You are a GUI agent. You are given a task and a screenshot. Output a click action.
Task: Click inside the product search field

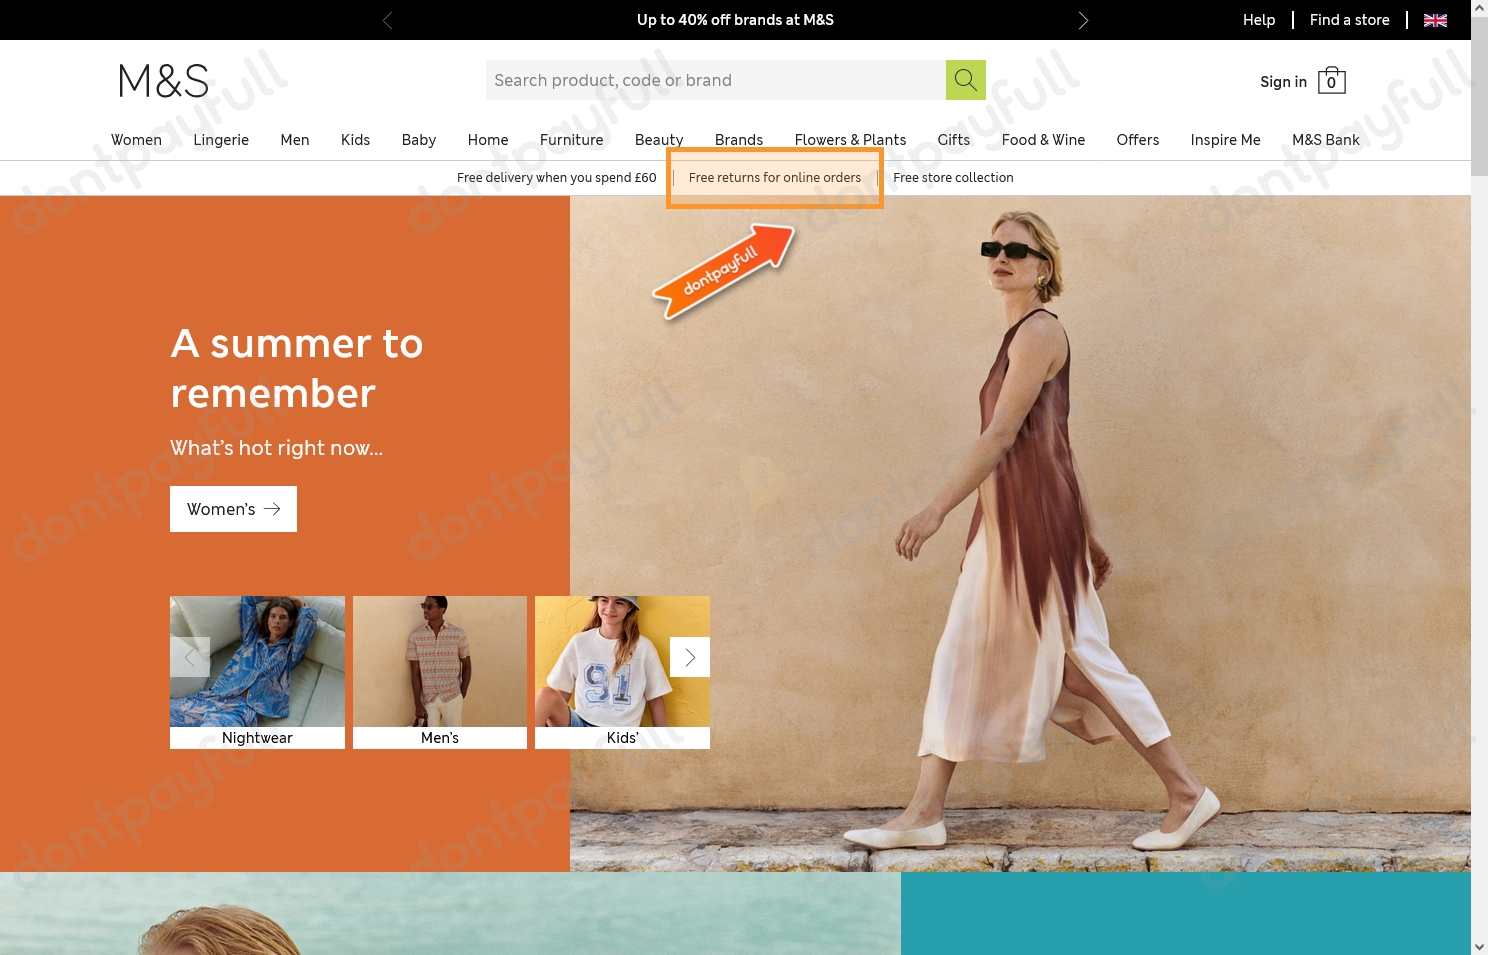(715, 80)
